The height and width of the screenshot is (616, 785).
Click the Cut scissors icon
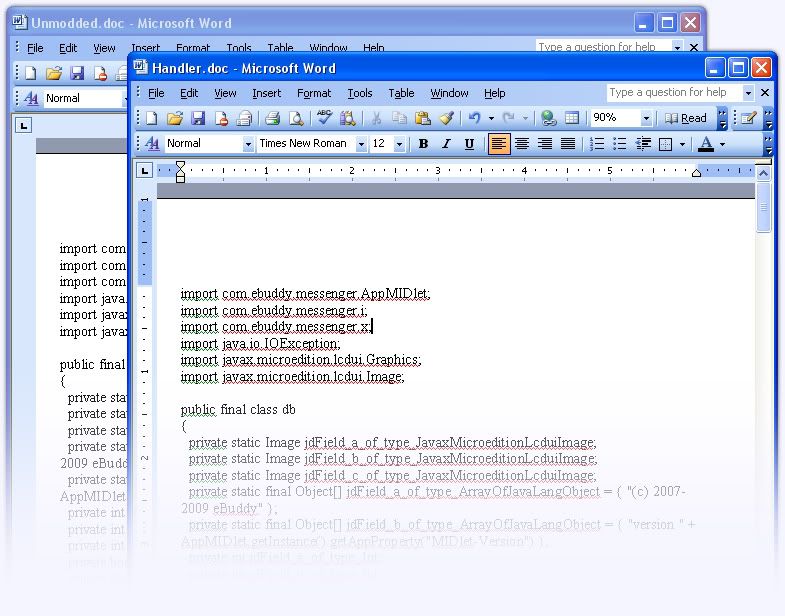(376, 118)
